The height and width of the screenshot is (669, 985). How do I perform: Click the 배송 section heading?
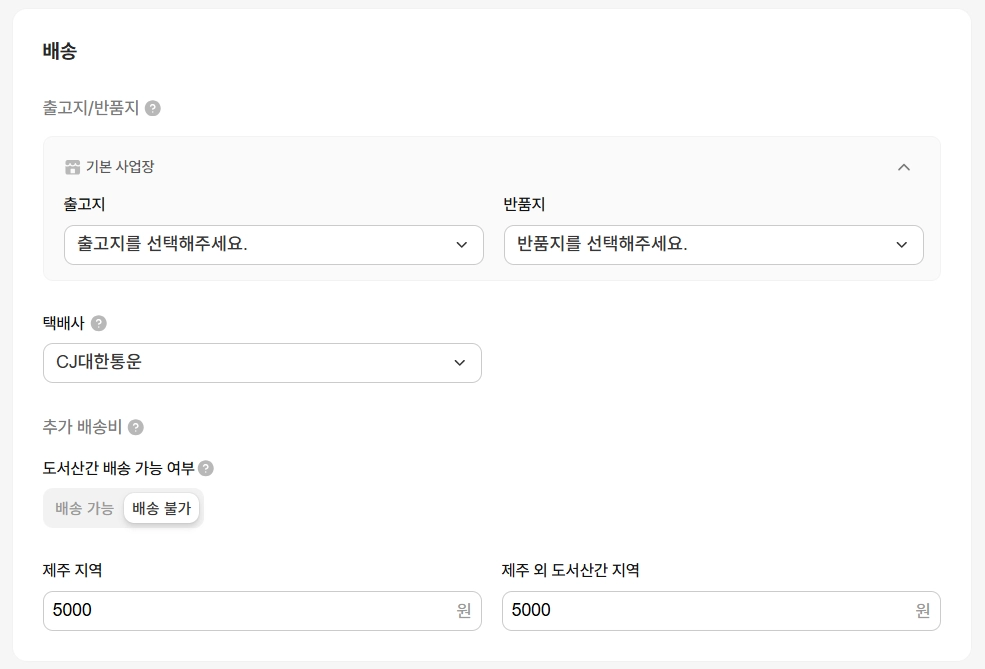pyautogui.click(x=60, y=51)
